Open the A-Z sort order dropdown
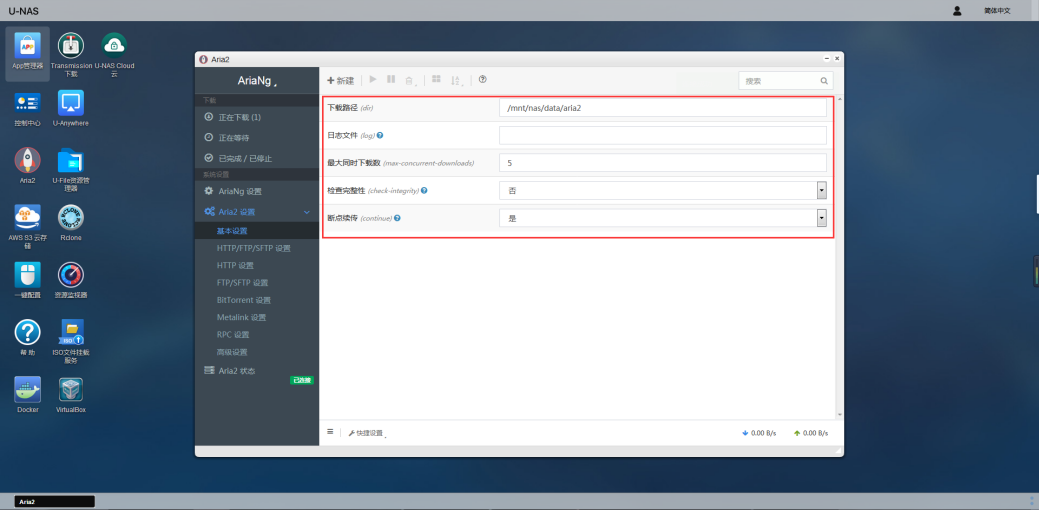Screen dimensions: 1039x510 tap(457, 80)
